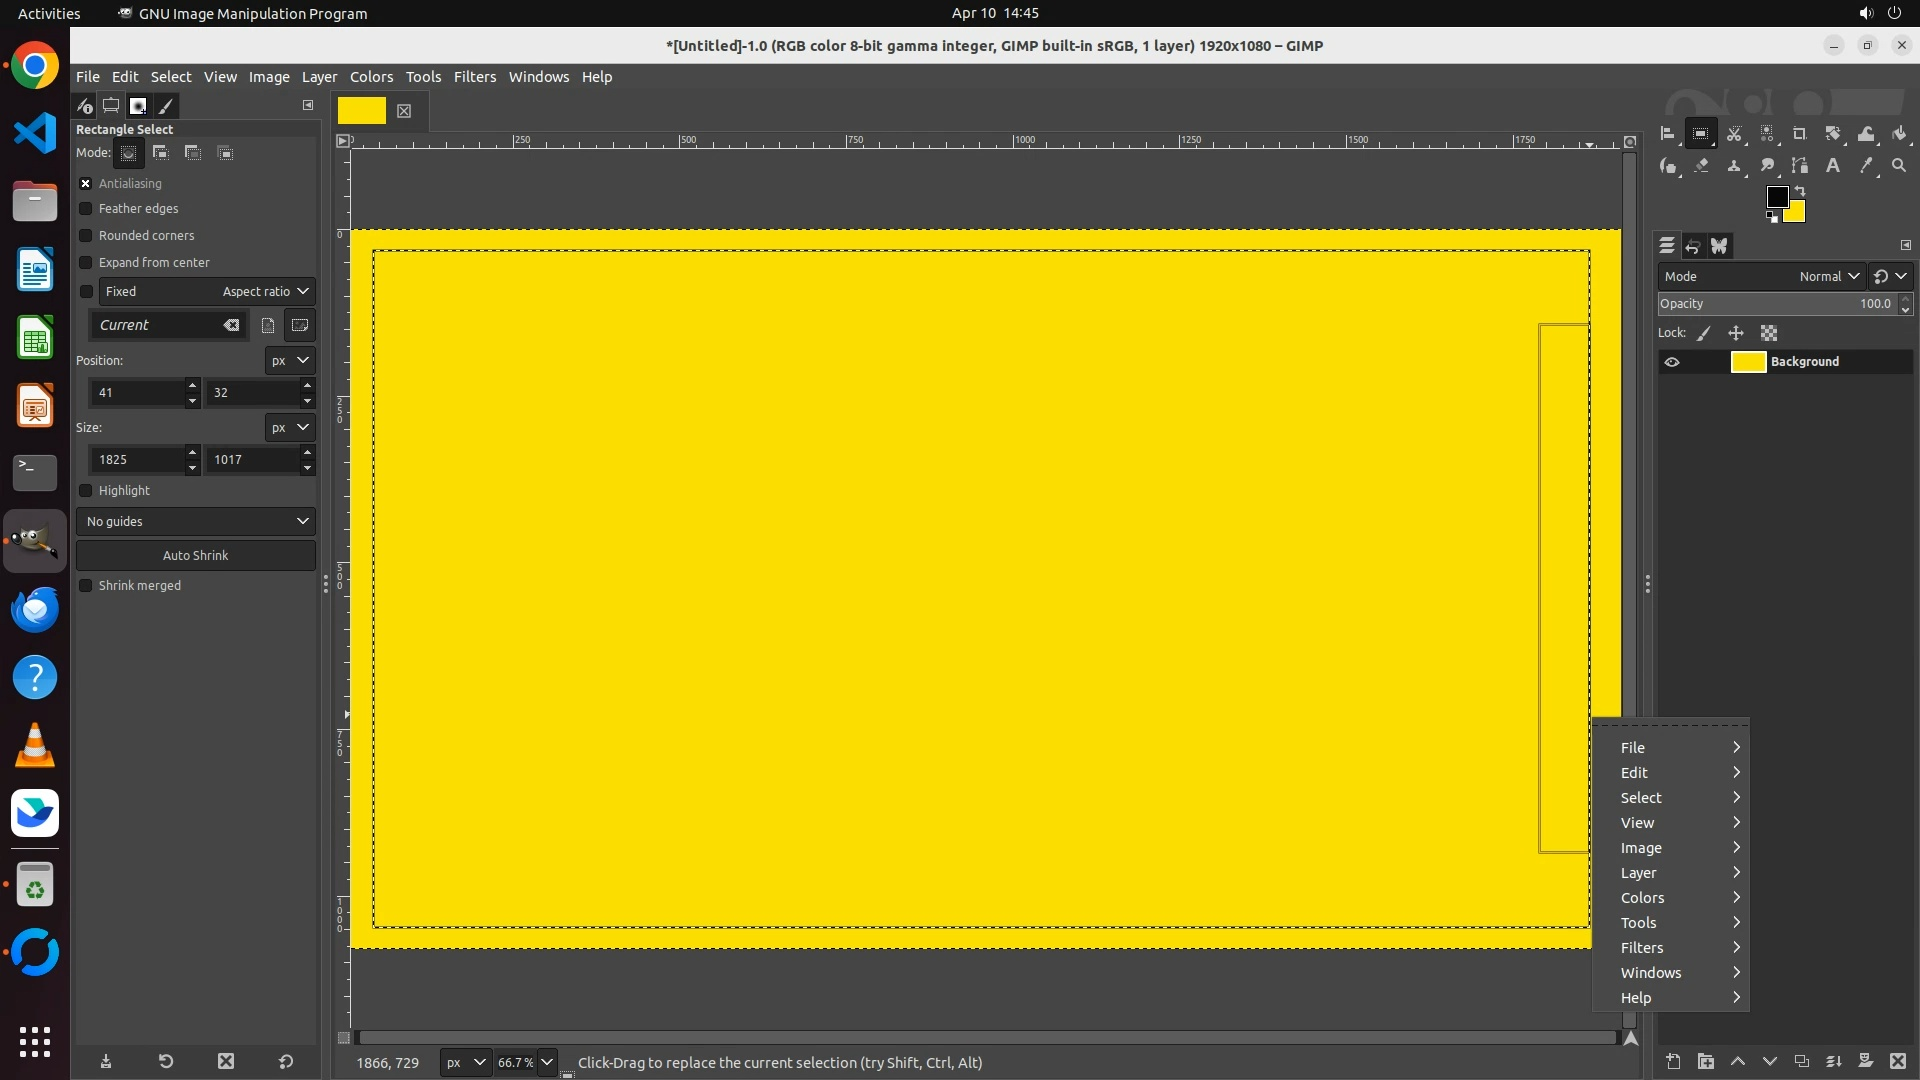Disable the Antialiasing checkbox
The width and height of the screenshot is (1920, 1080).
(x=86, y=183)
